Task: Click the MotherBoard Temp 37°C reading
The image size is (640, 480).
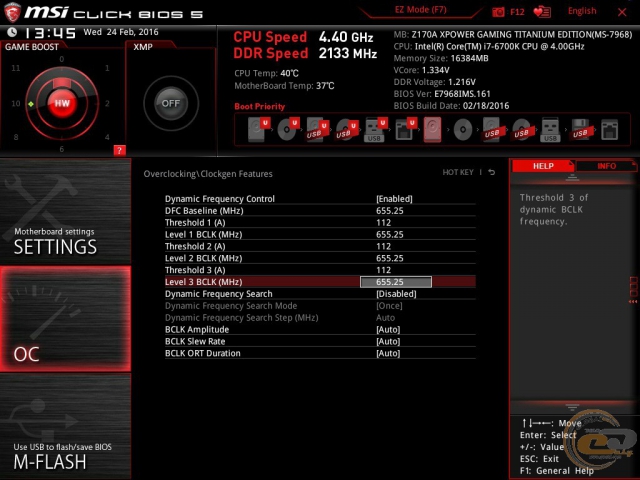Action: [284, 86]
